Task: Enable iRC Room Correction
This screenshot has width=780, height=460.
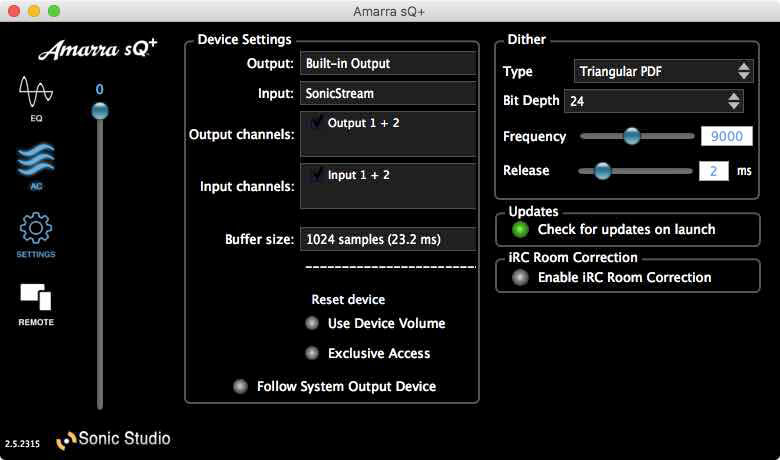Action: click(x=520, y=277)
